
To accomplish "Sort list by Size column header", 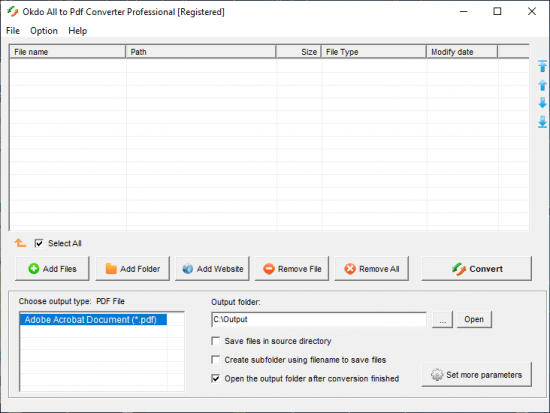I will [299, 52].
